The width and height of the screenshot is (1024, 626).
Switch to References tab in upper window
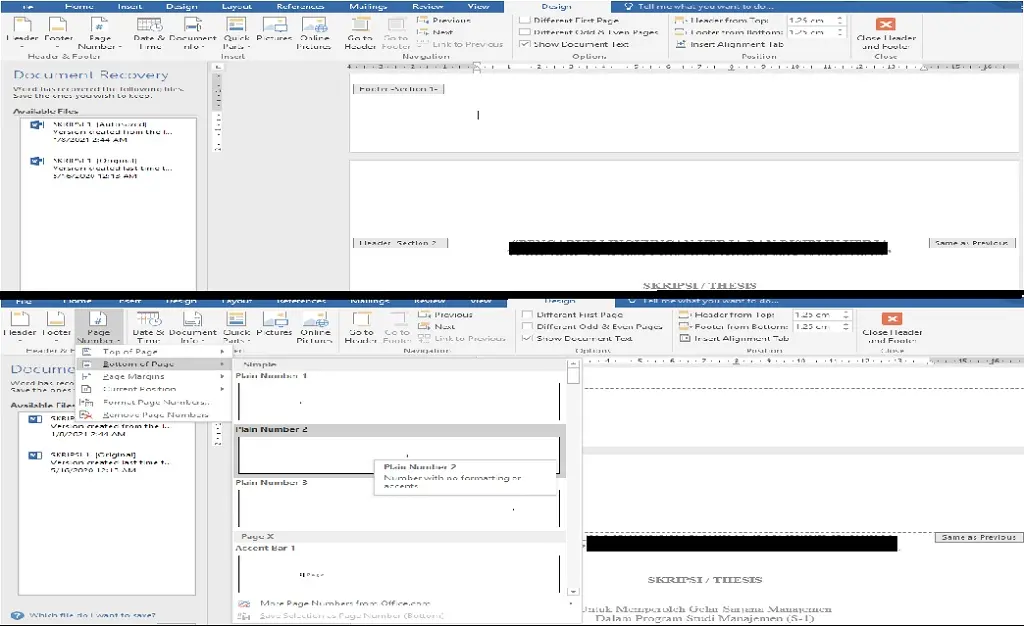(x=300, y=6)
